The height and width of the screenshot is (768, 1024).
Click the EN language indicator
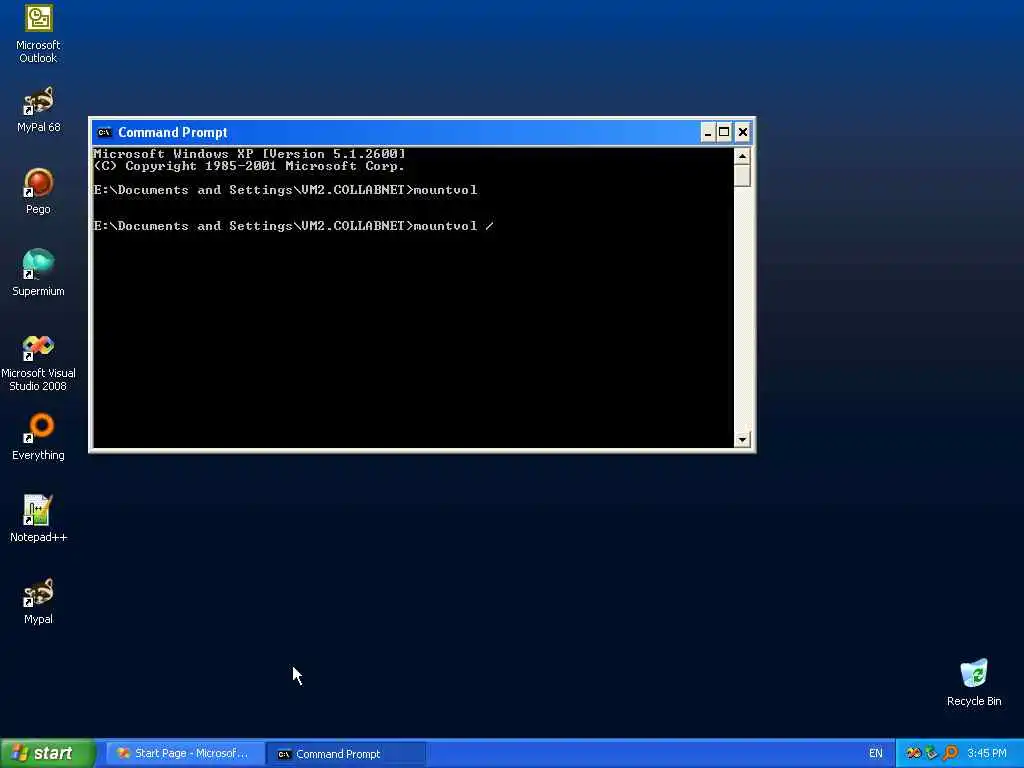coord(876,754)
